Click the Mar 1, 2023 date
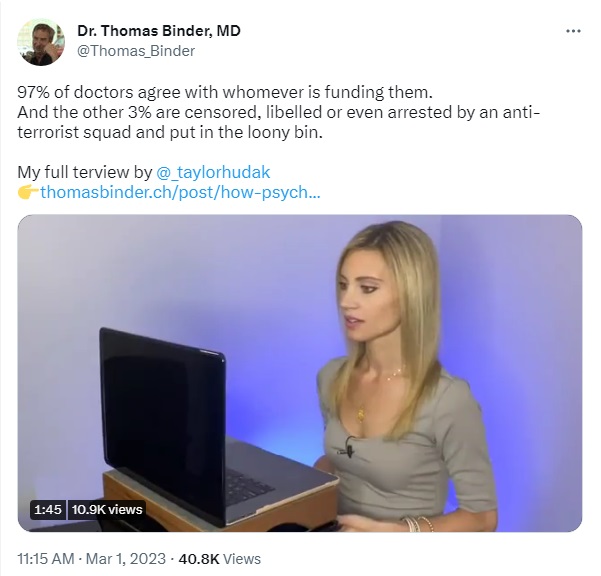This screenshot has width=601, height=576. [126, 559]
